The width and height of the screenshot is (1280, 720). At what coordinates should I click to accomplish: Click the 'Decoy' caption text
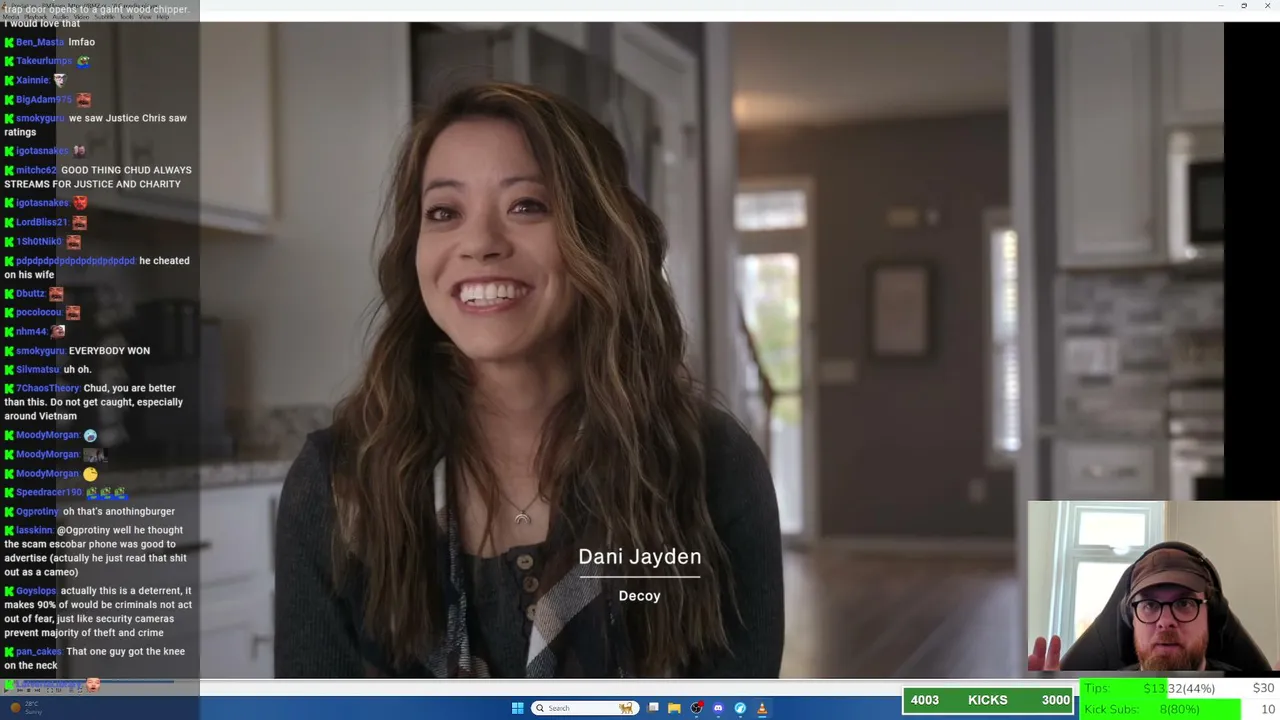640,596
